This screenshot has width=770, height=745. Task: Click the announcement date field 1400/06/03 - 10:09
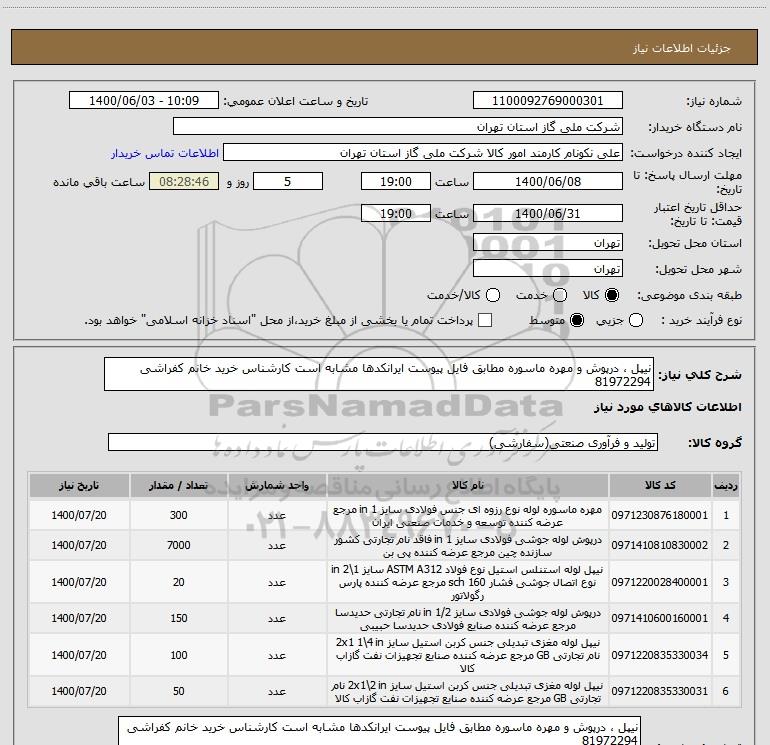pos(144,101)
